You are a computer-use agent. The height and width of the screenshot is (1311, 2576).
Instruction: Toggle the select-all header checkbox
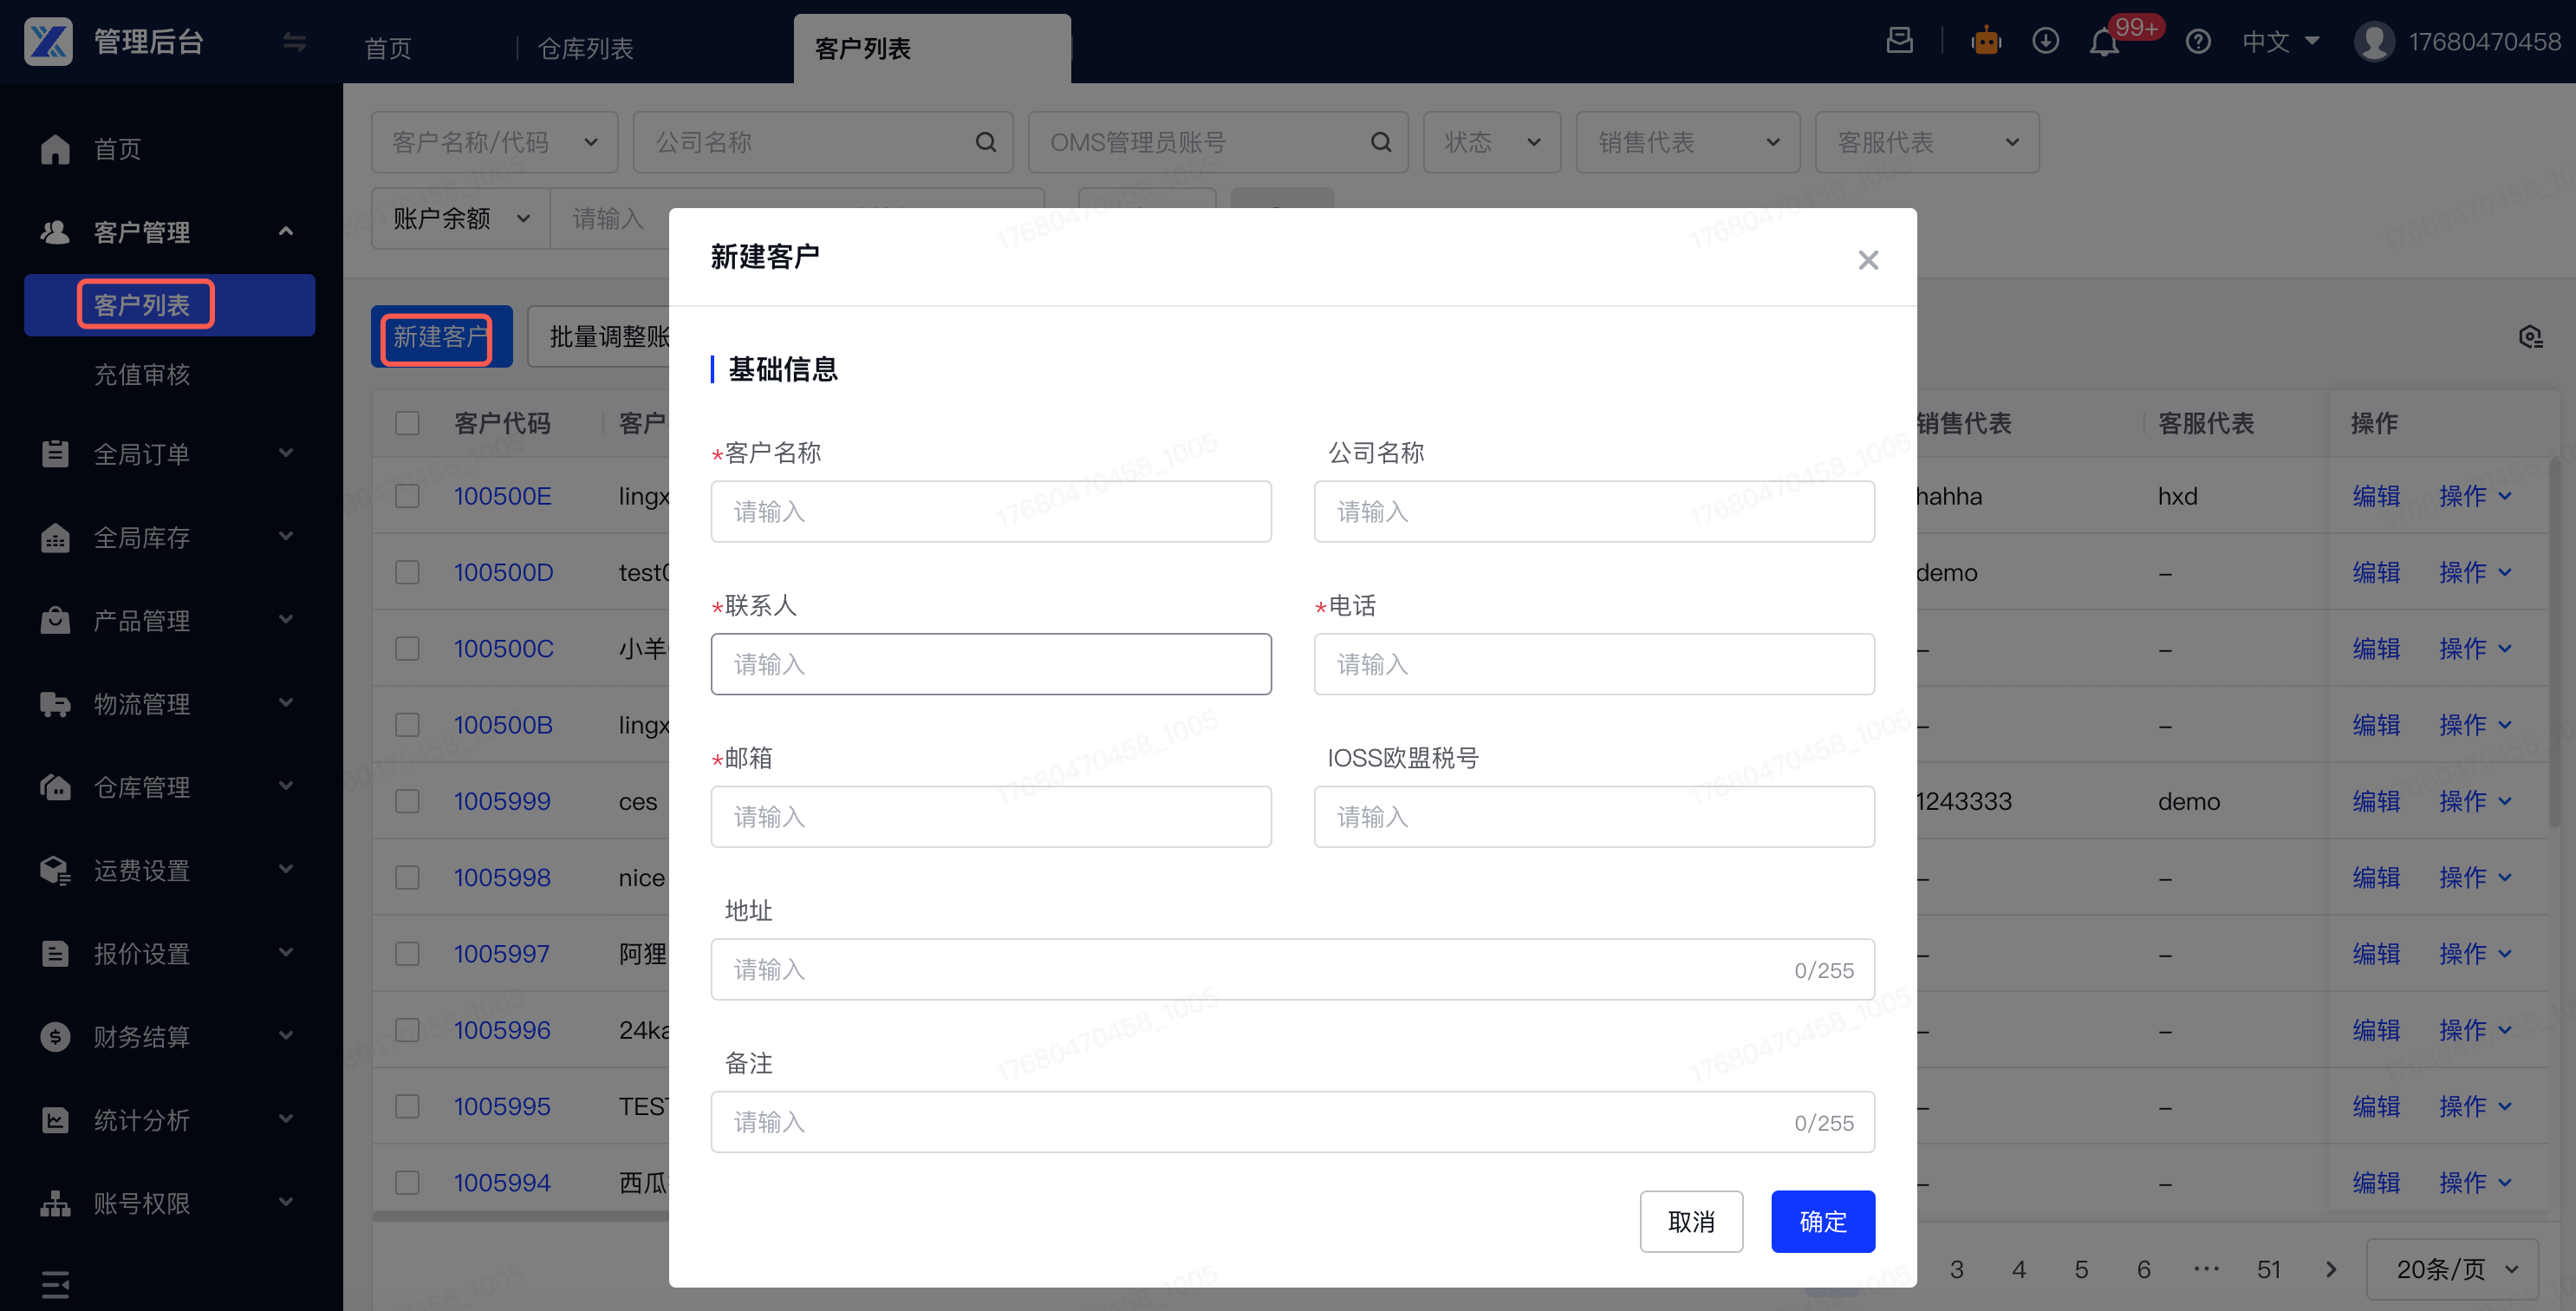tap(407, 423)
